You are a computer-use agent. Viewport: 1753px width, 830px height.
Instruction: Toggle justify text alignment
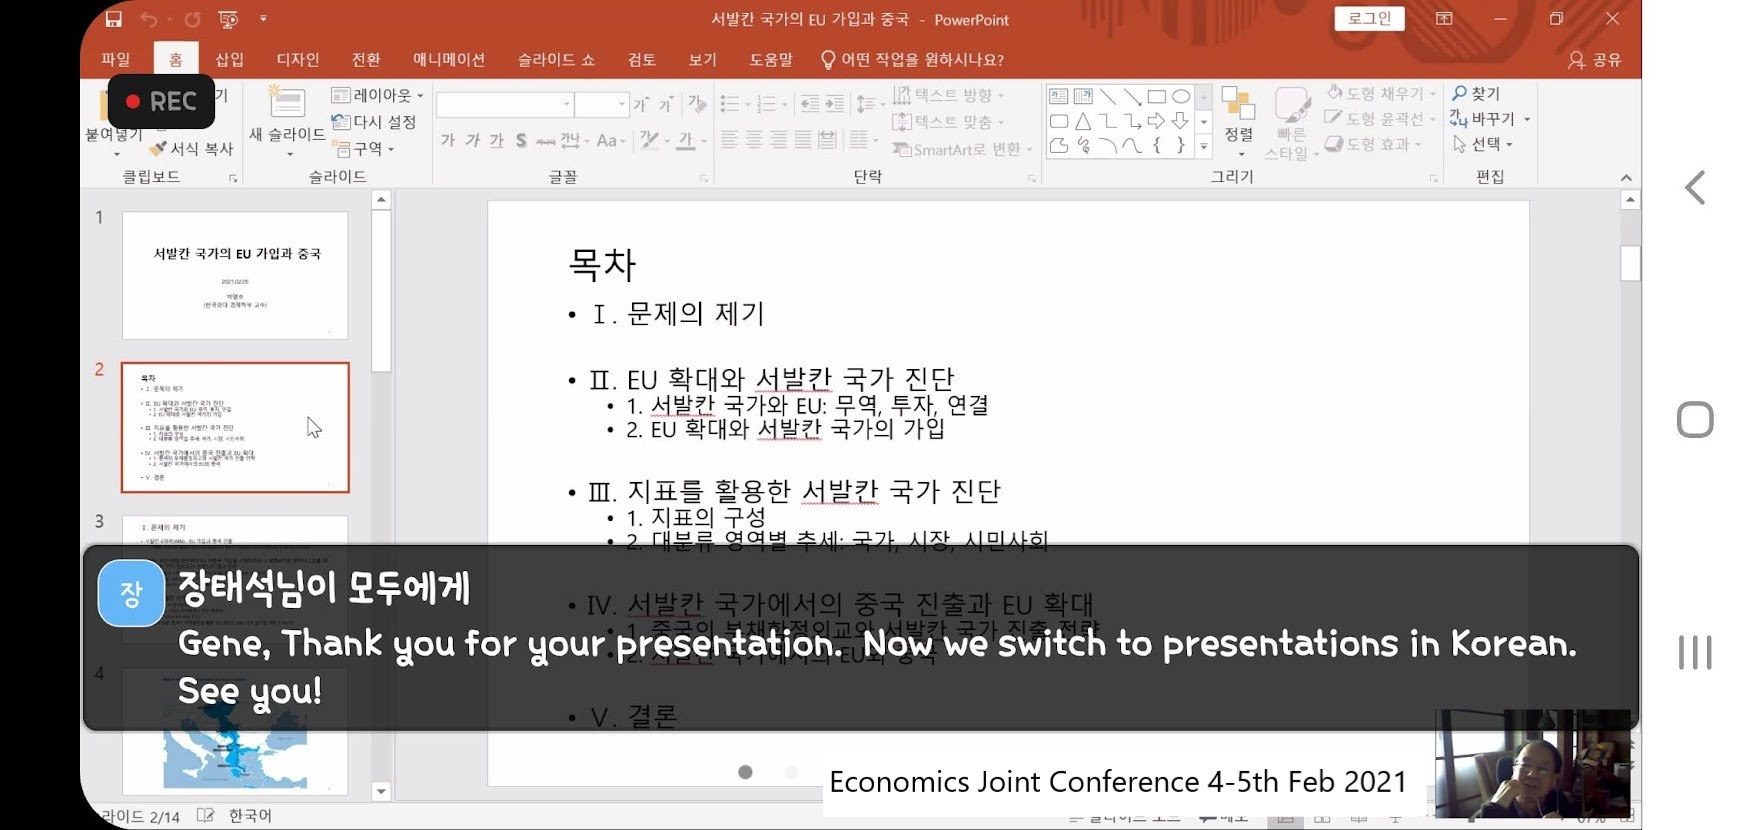[x=803, y=141]
